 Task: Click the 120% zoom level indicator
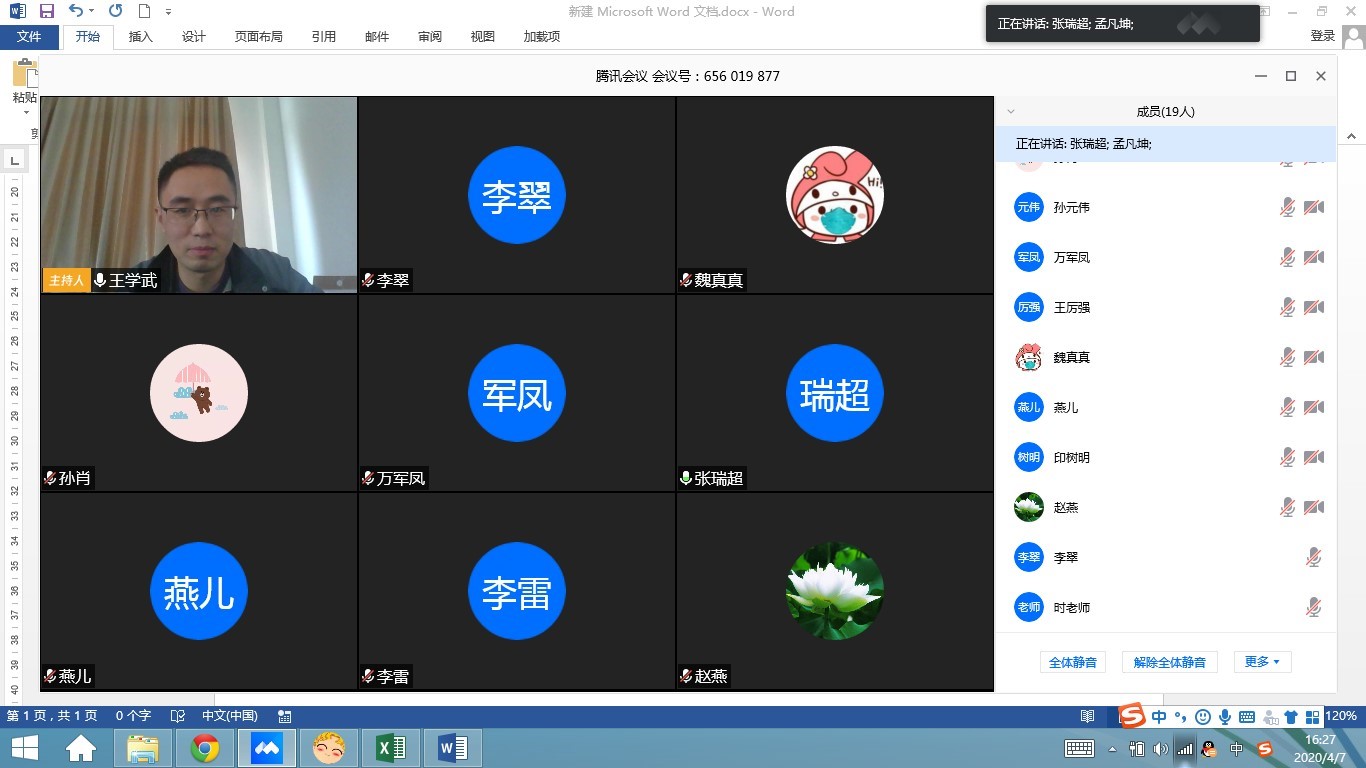(1341, 716)
